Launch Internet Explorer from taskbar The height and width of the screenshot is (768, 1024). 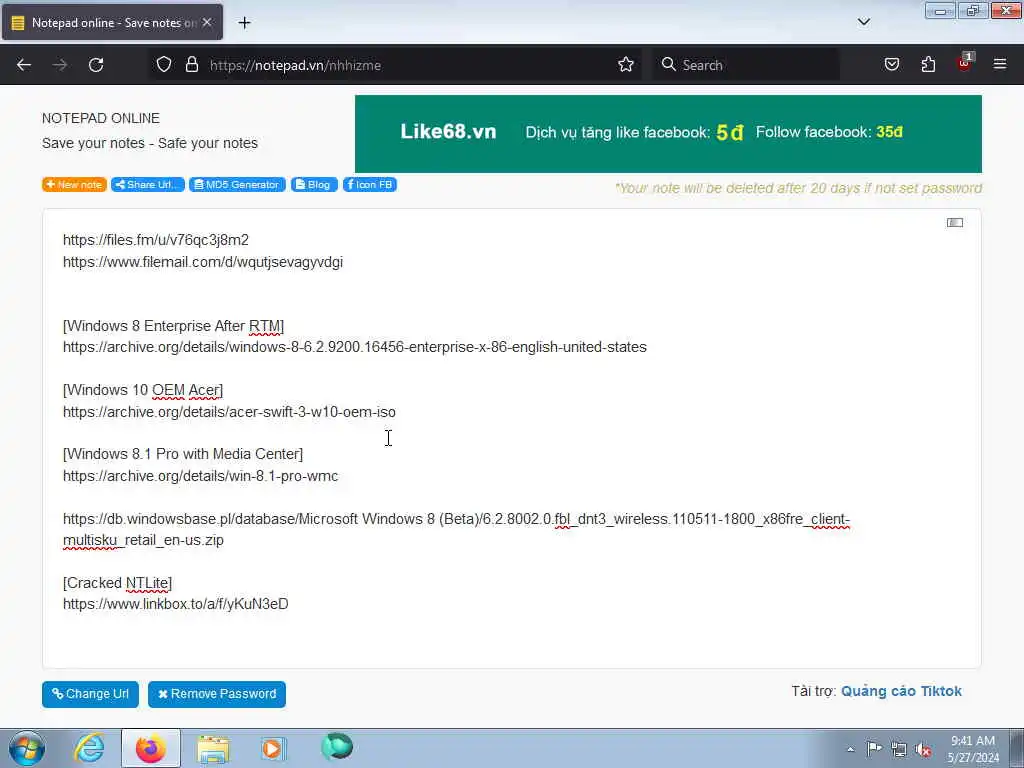[89, 748]
